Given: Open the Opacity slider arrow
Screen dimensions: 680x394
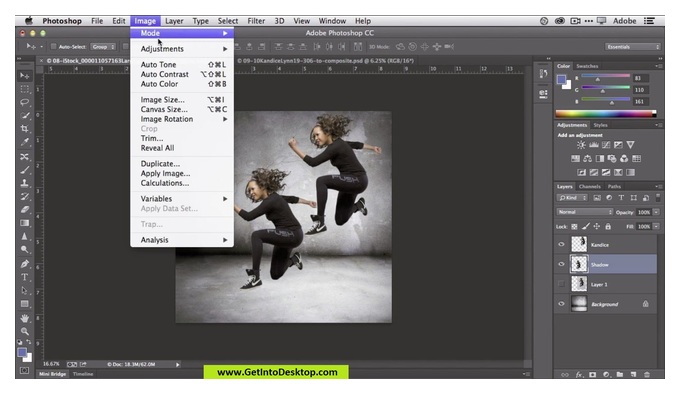Looking at the screenshot, I should (656, 212).
